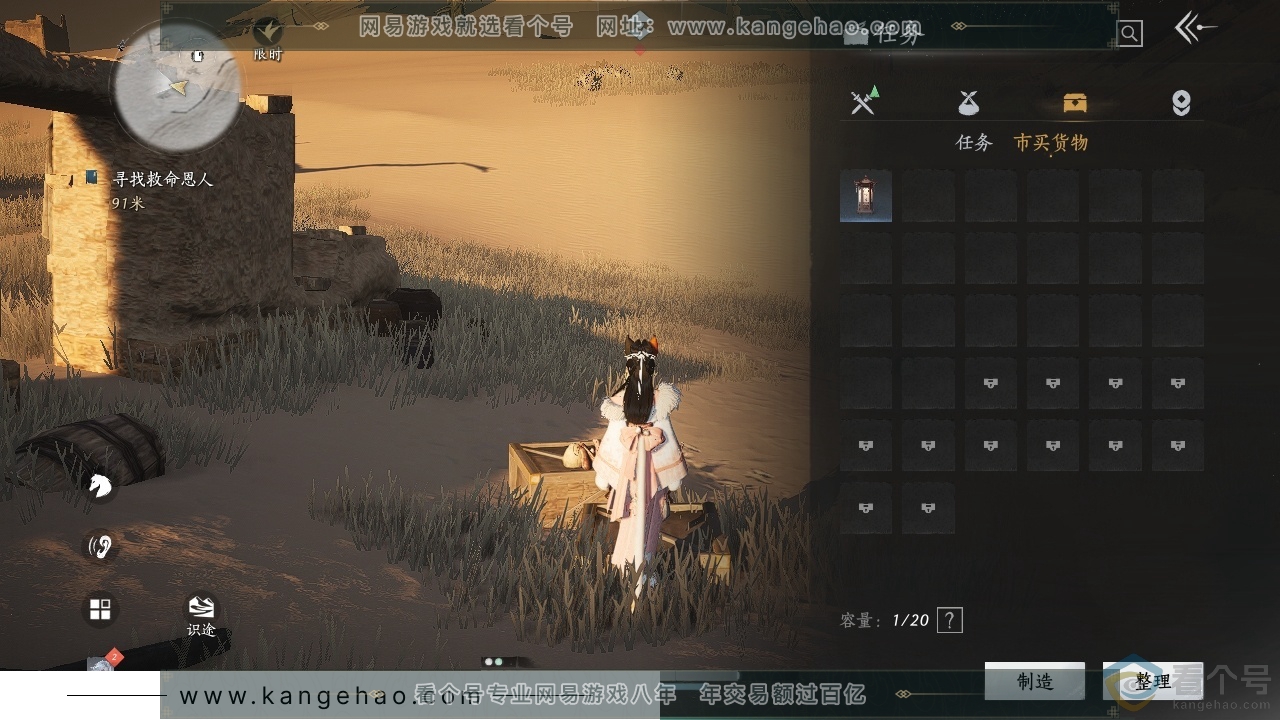Track the quest 寻找救命恩人
This screenshot has width=1280, height=720.
tap(162, 179)
